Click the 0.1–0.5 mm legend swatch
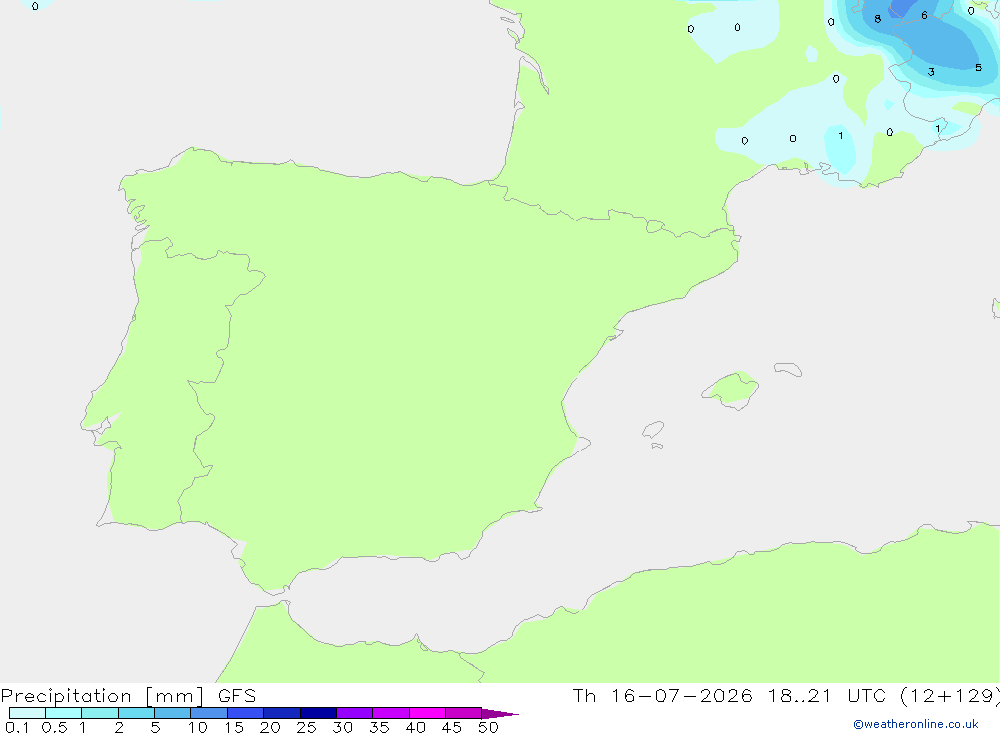This screenshot has width=1000, height=733. (27, 713)
